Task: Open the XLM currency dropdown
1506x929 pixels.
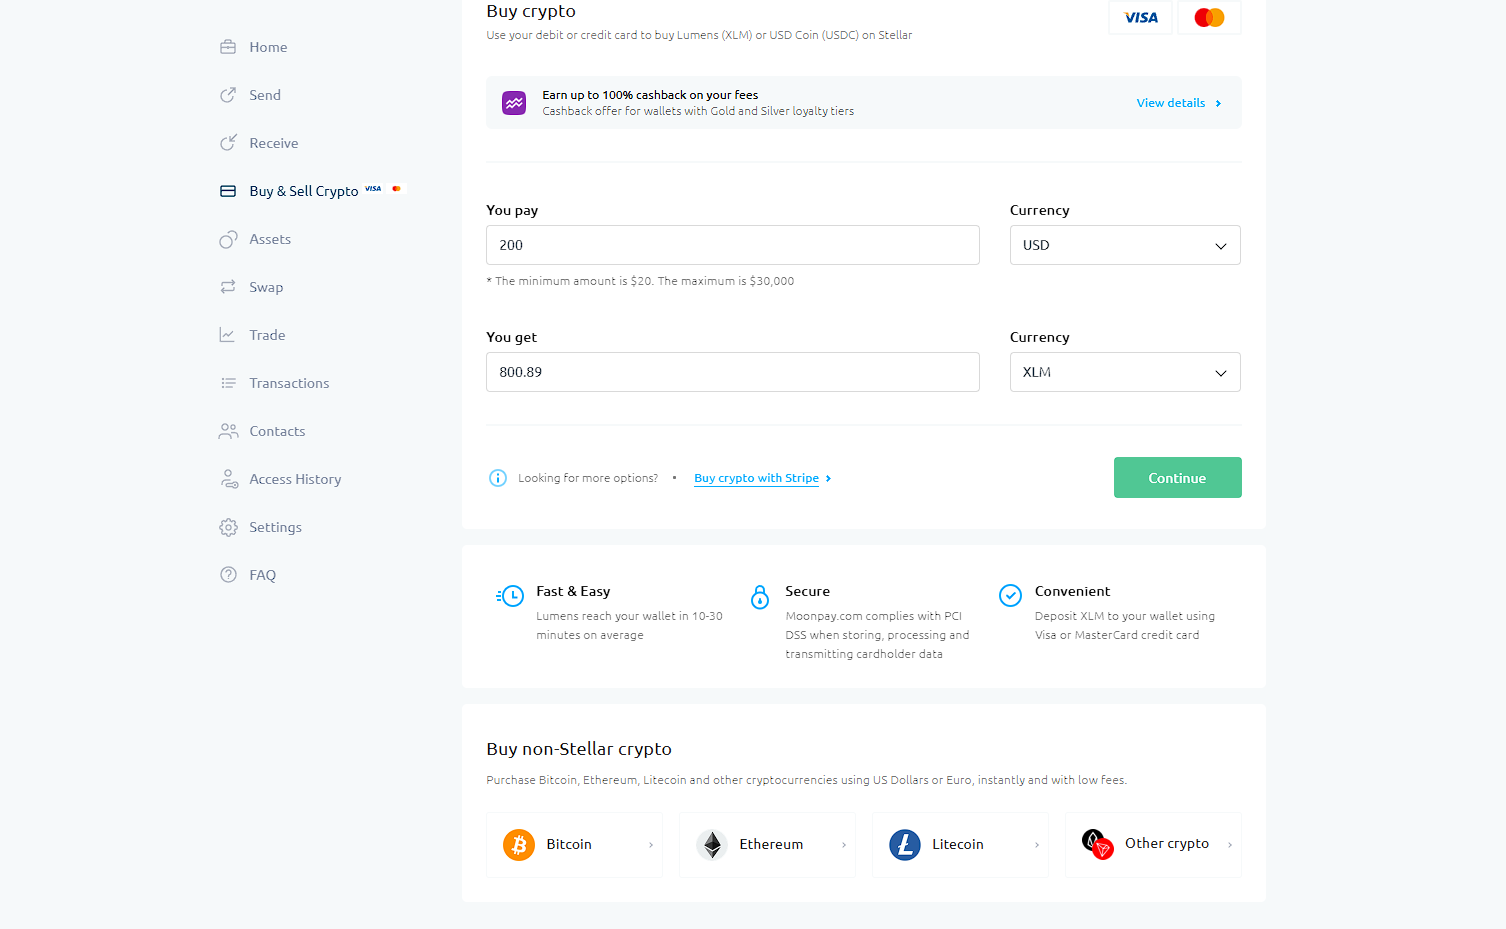Action: (1124, 372)
